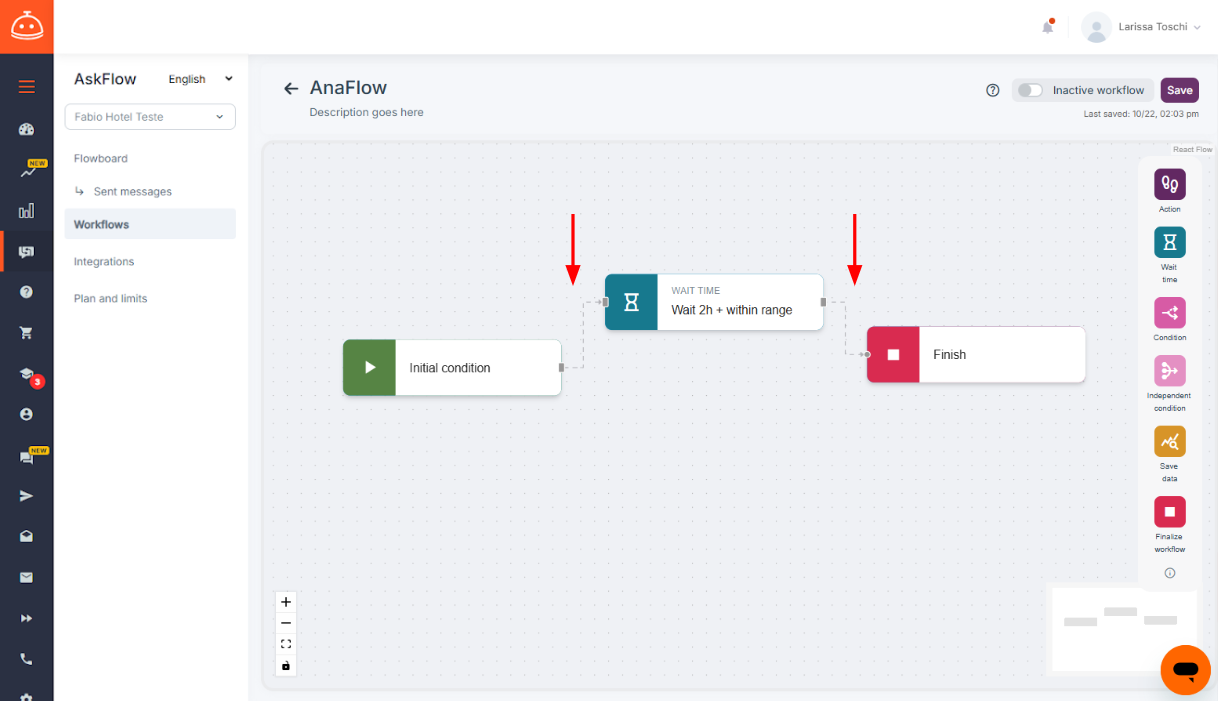Click the Save button
Image resolution: width=1219 pixels, height=701 pixels.
click(1180, 90)
